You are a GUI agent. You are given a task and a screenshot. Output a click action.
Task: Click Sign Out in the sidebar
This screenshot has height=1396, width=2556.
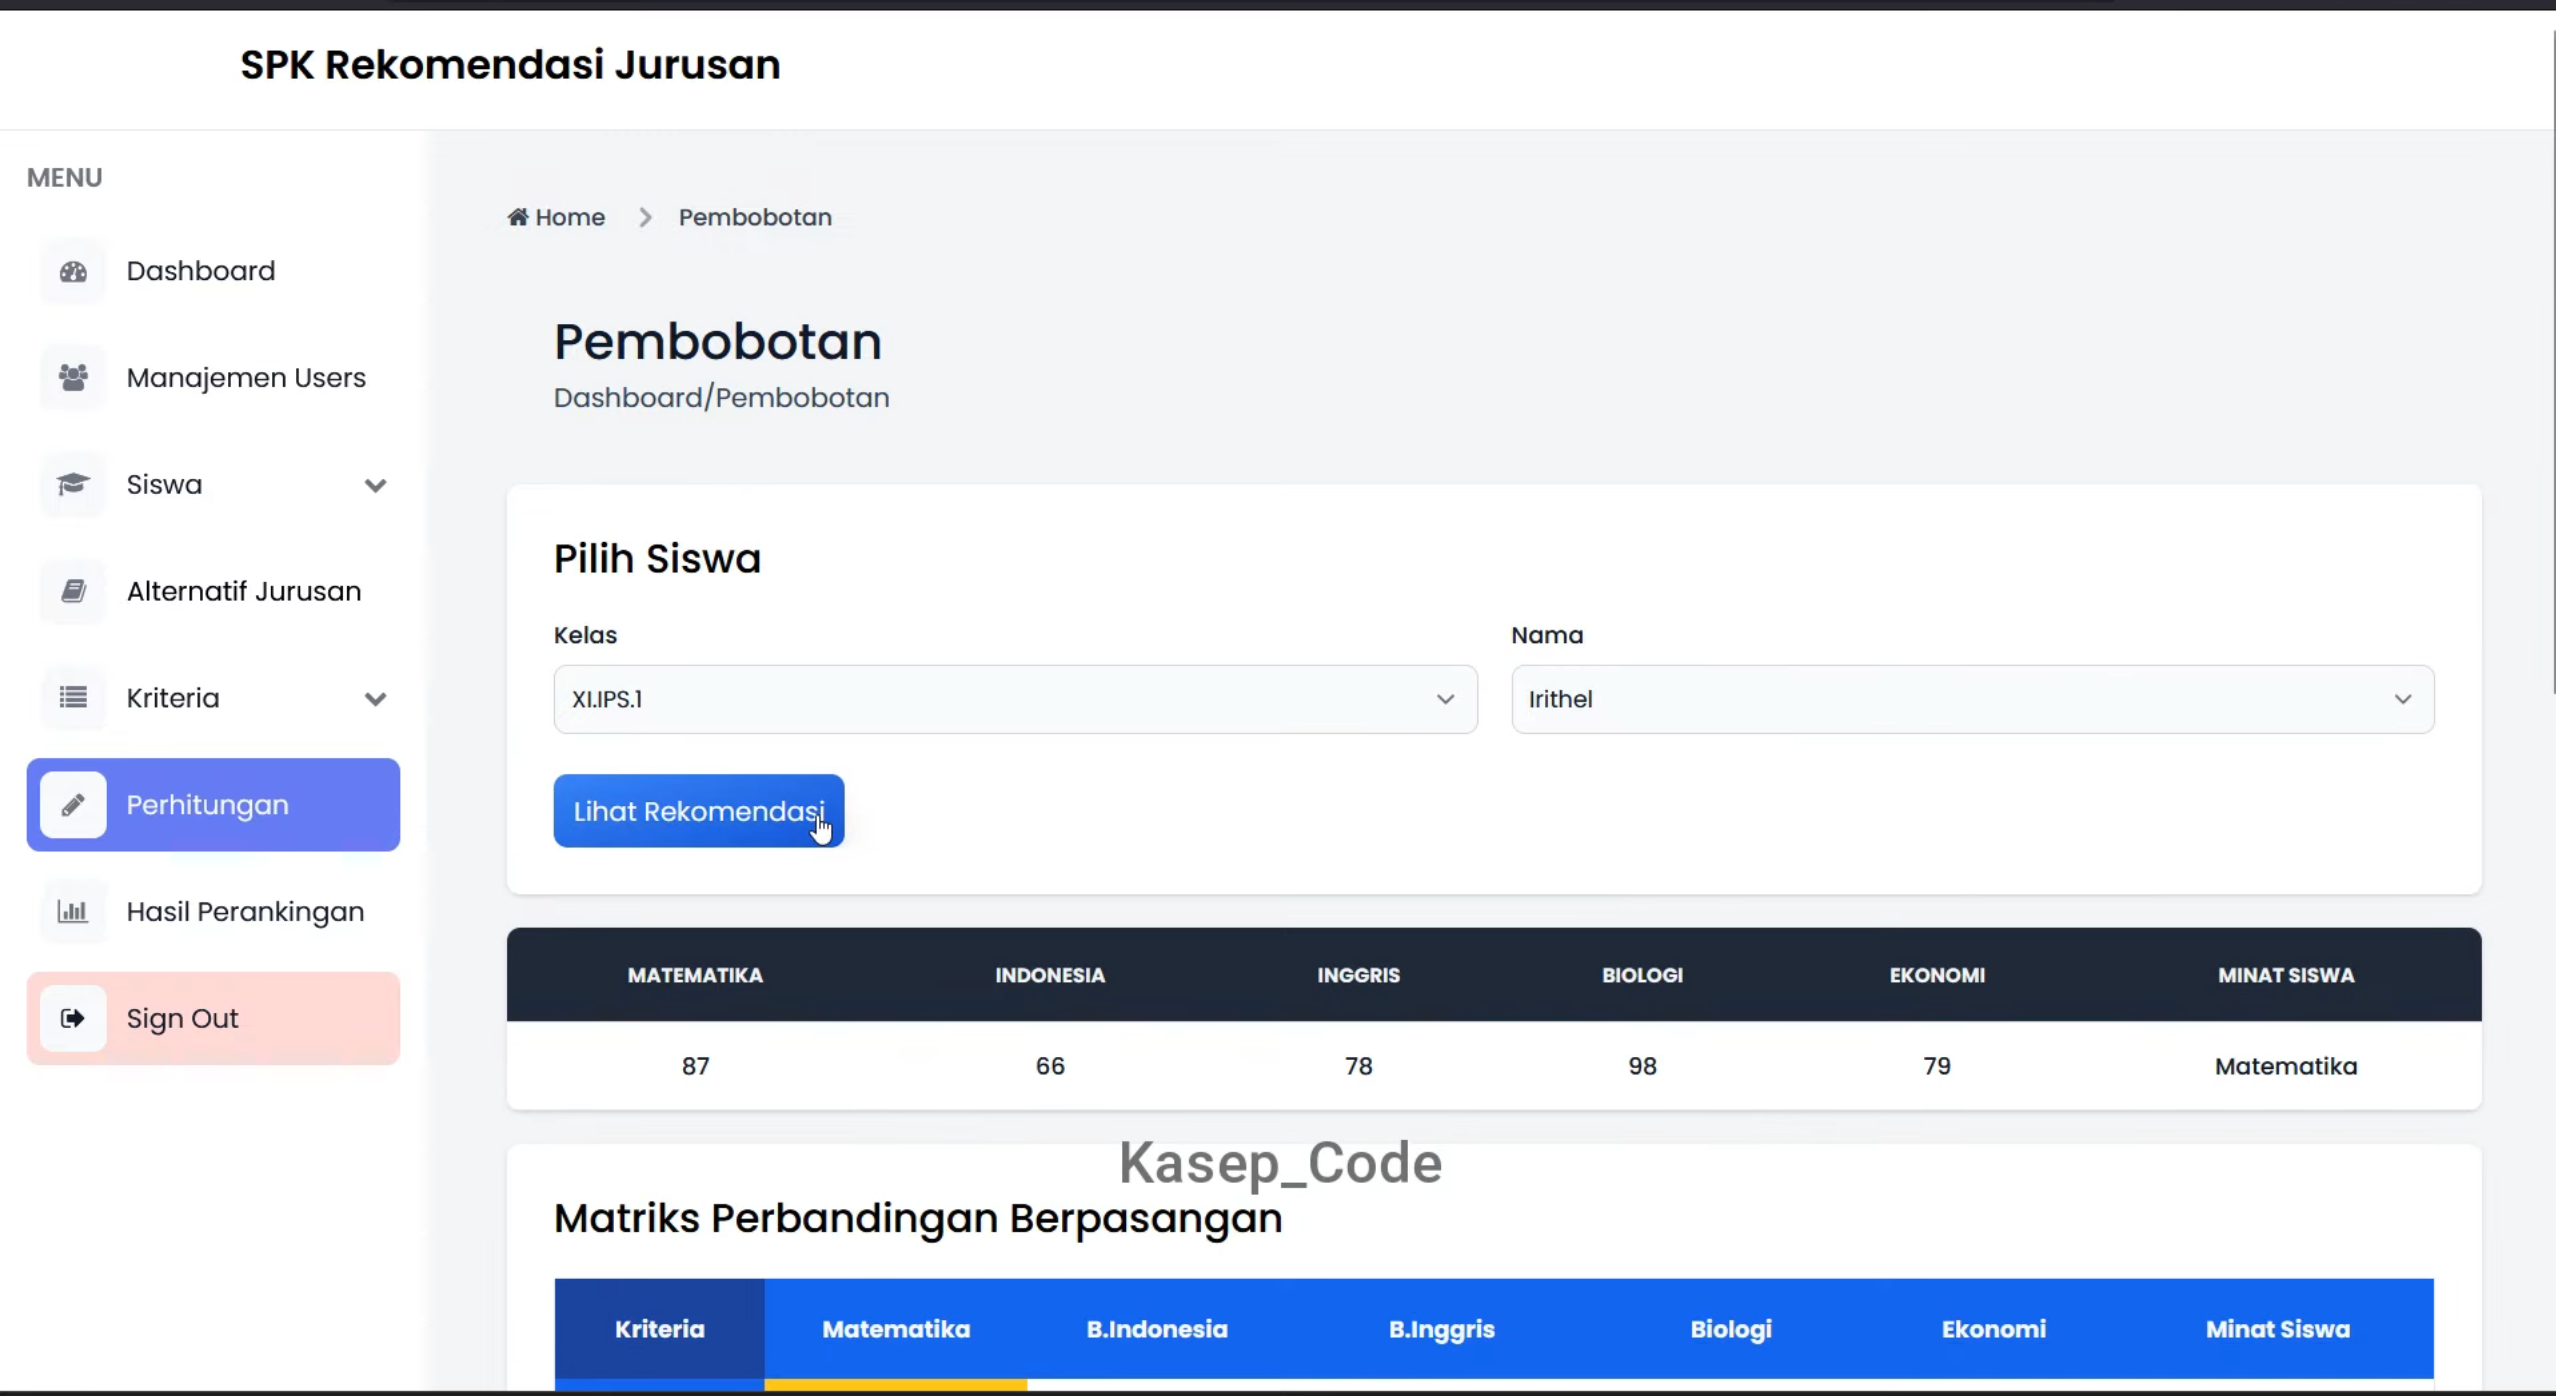click(213, 1019)
